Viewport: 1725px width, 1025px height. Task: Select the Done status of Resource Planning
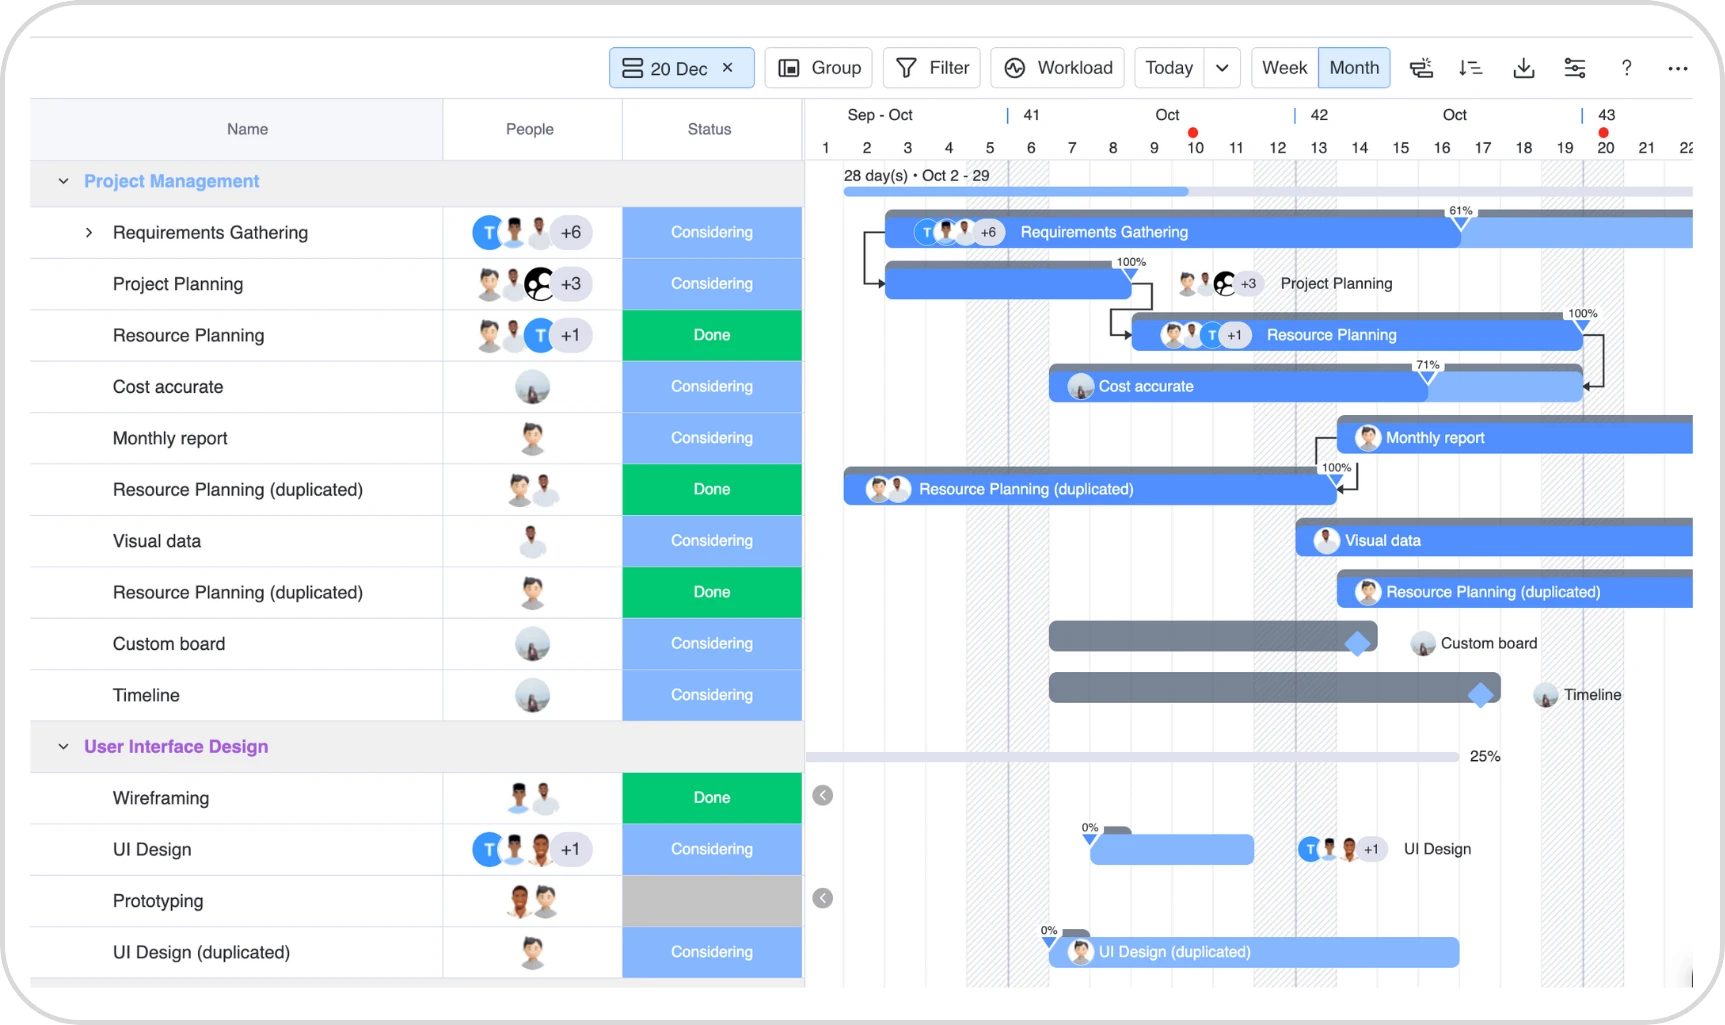coord(711,335)
